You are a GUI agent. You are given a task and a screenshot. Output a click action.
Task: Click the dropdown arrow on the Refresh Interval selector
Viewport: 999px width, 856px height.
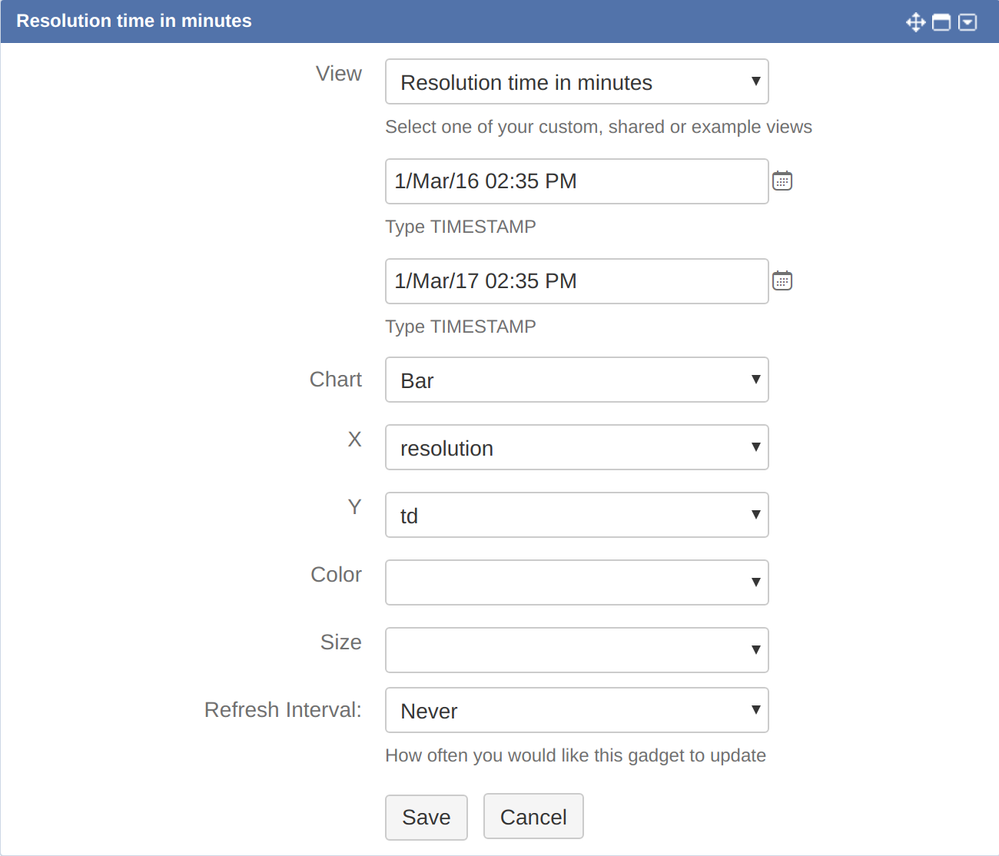click(755, 710)
